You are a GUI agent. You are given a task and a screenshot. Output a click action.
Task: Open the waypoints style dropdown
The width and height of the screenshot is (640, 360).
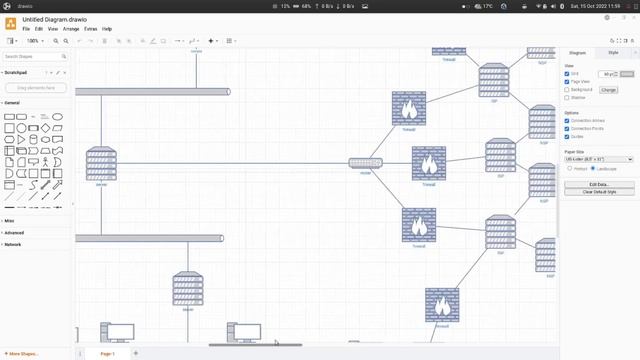tap(194, 41)
